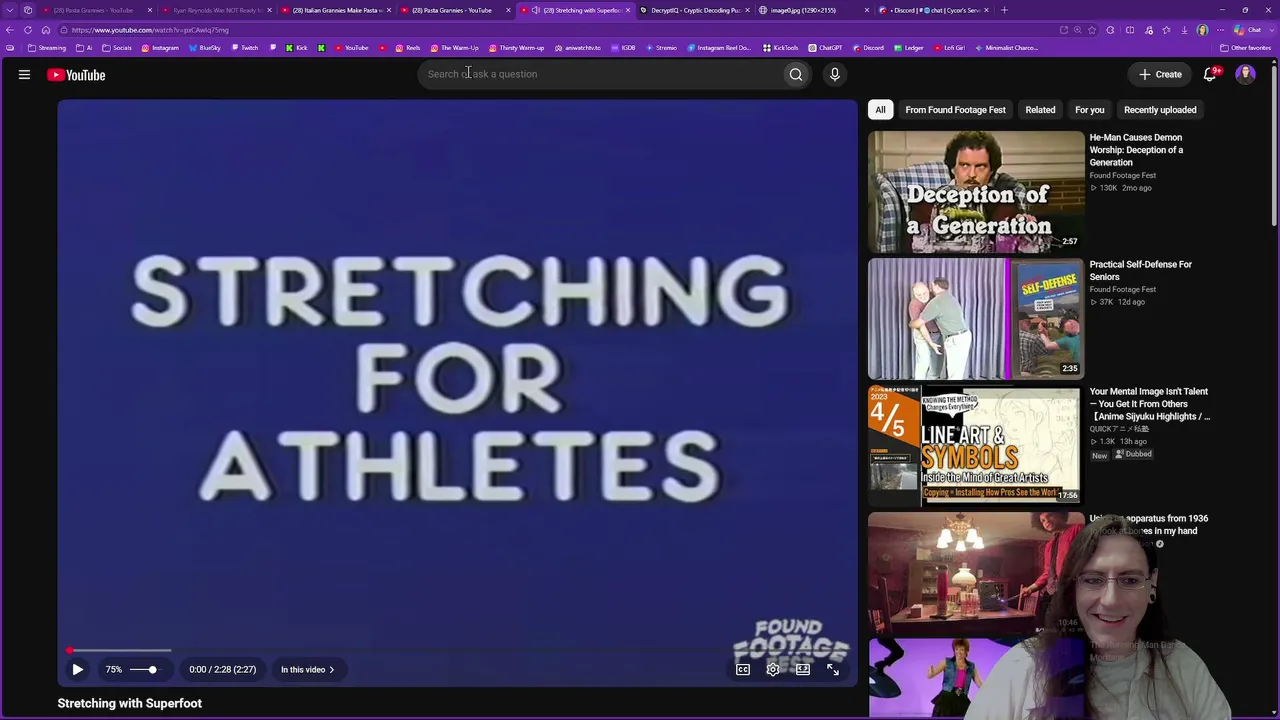The height and width of the screenshot is (720, 1280).
Task: Open the Ai bookmarks folder
Action: pyautogui.click(x=84, y=48)
